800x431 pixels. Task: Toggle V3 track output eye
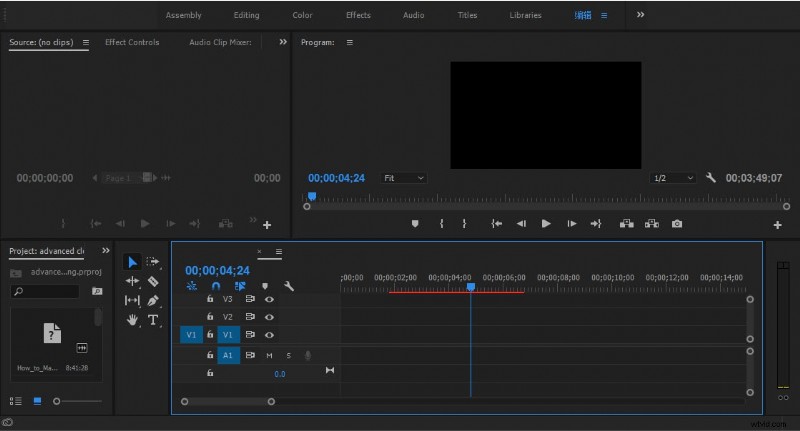pyautogui.click(x=269, y=299)
